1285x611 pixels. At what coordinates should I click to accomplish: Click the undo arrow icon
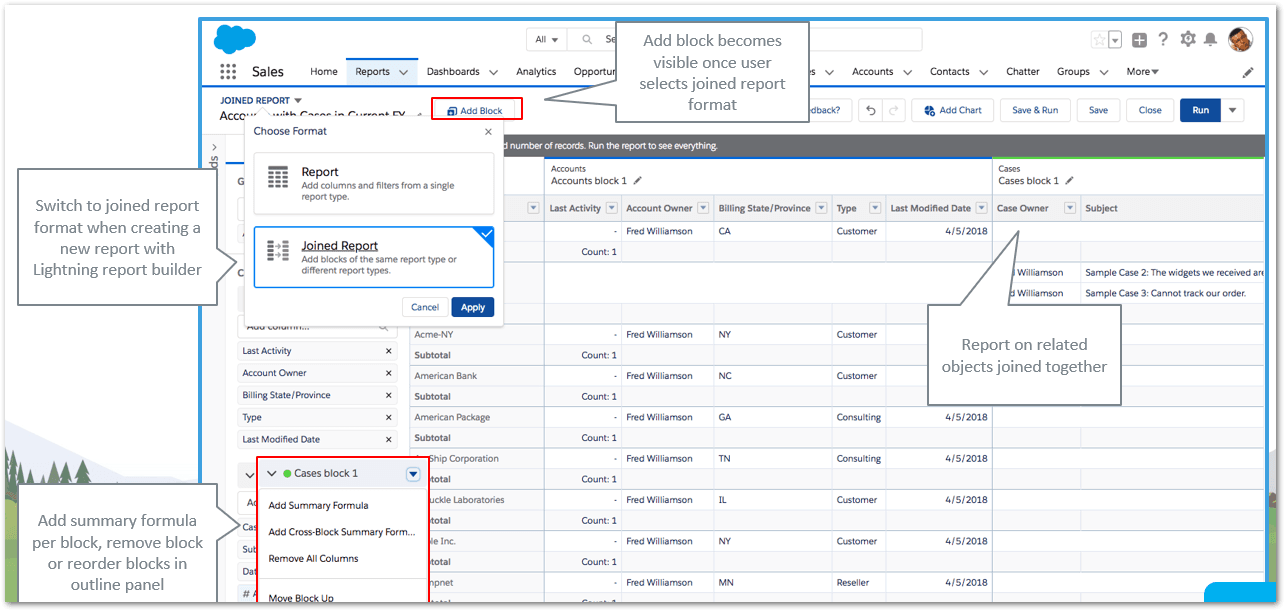pos(871,110)
